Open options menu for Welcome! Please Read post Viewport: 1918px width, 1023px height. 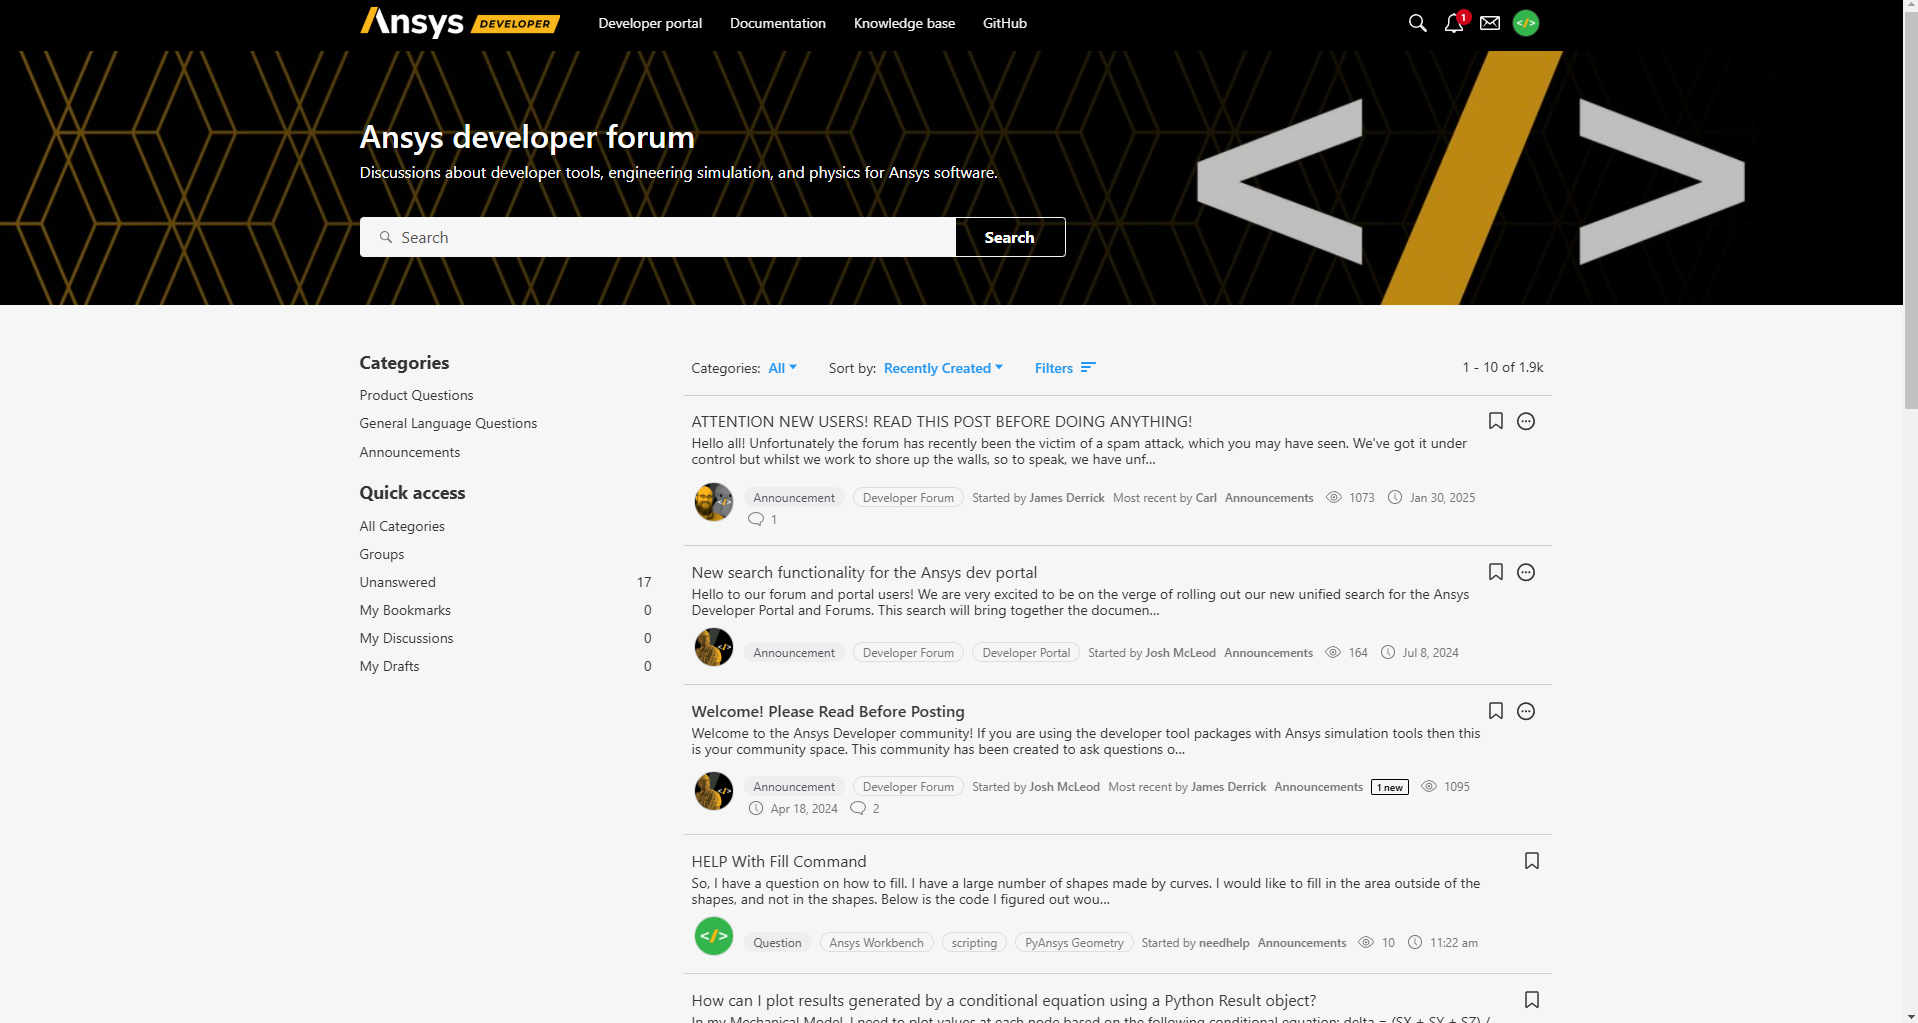point(1526,711)
